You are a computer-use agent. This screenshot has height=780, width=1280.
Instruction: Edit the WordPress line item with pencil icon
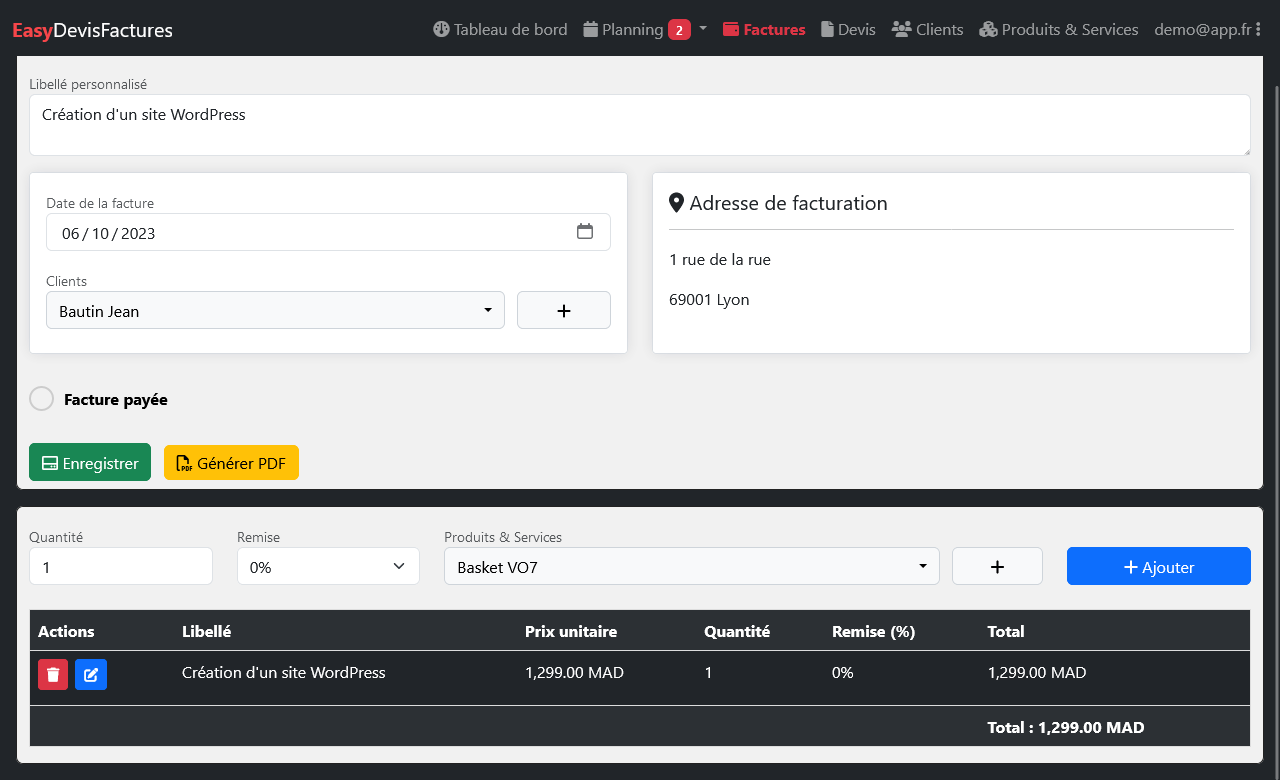point(91,675)
